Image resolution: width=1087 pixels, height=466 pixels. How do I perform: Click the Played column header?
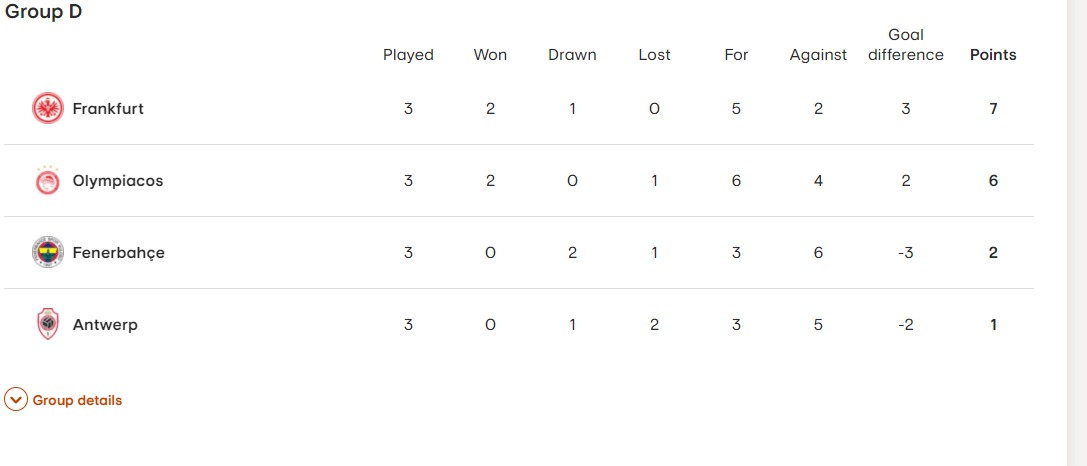click(408, 55)
